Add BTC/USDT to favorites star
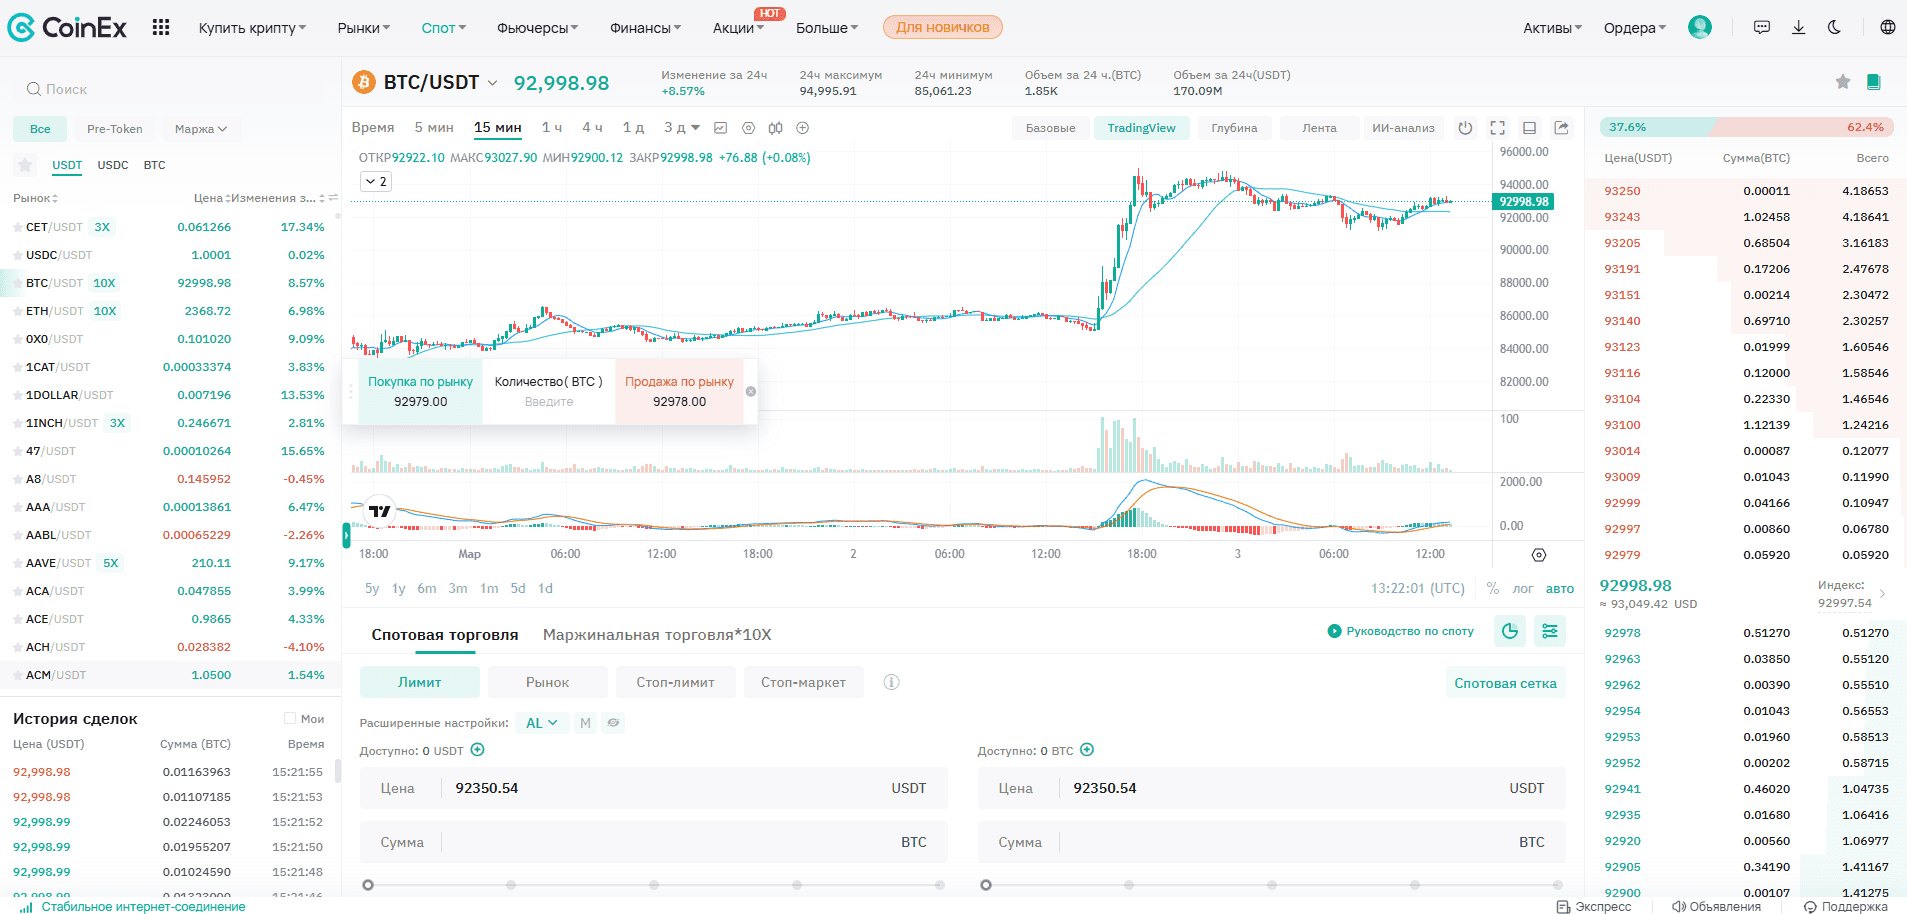Screen dimensions: 1907x914 [1843, 82]
